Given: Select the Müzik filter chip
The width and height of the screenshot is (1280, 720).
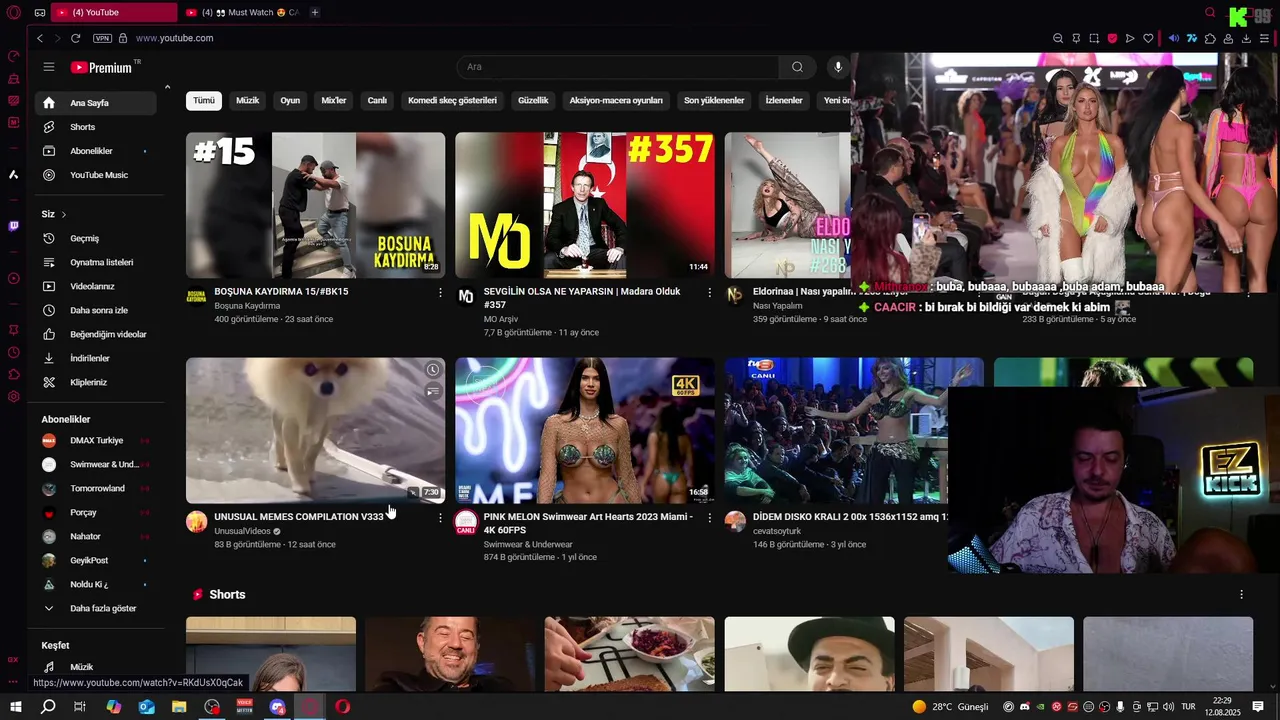Looking at the screenshot, I should tap(247, 101).
